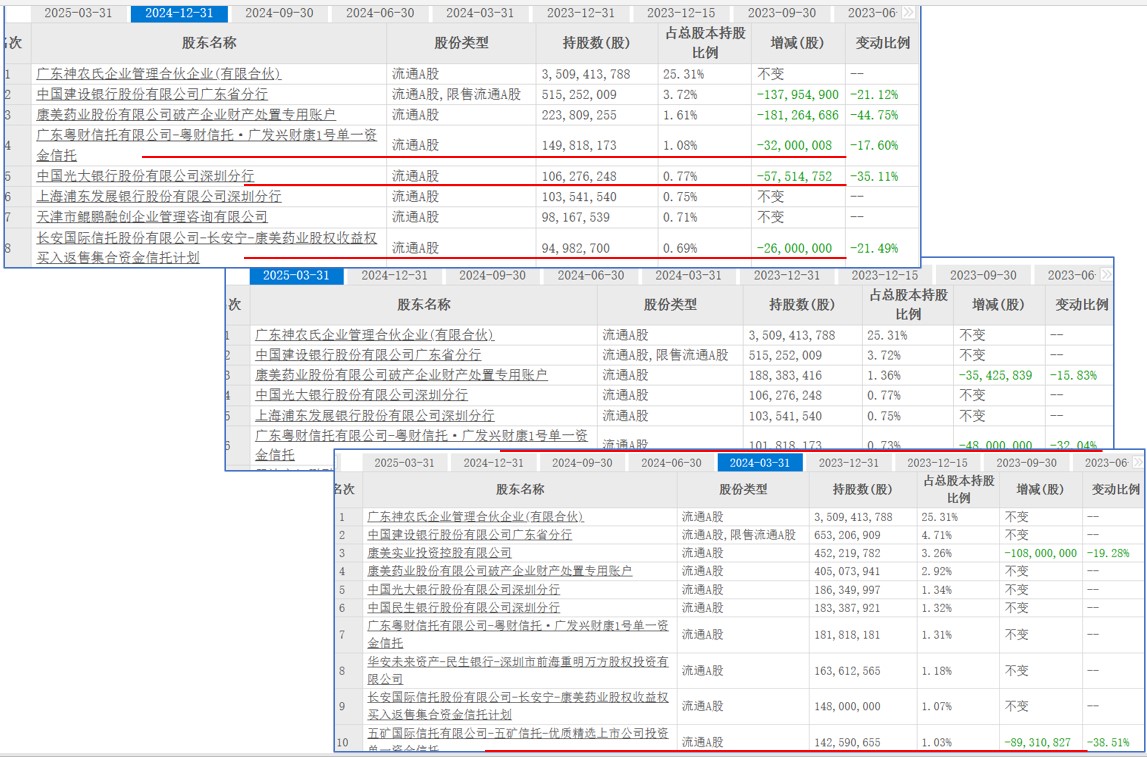Switch the top table to the 2025-03-31 tab
Viewport: 1147px width, 757px height.
78,13
